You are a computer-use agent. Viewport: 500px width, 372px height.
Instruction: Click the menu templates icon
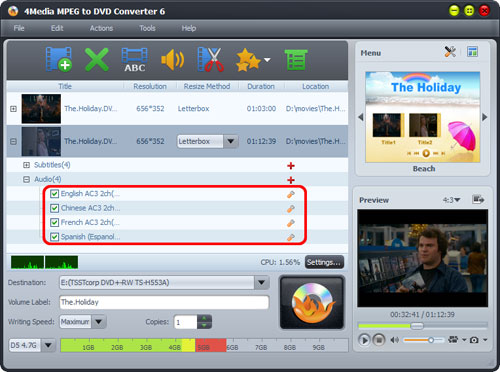[472, 52]
